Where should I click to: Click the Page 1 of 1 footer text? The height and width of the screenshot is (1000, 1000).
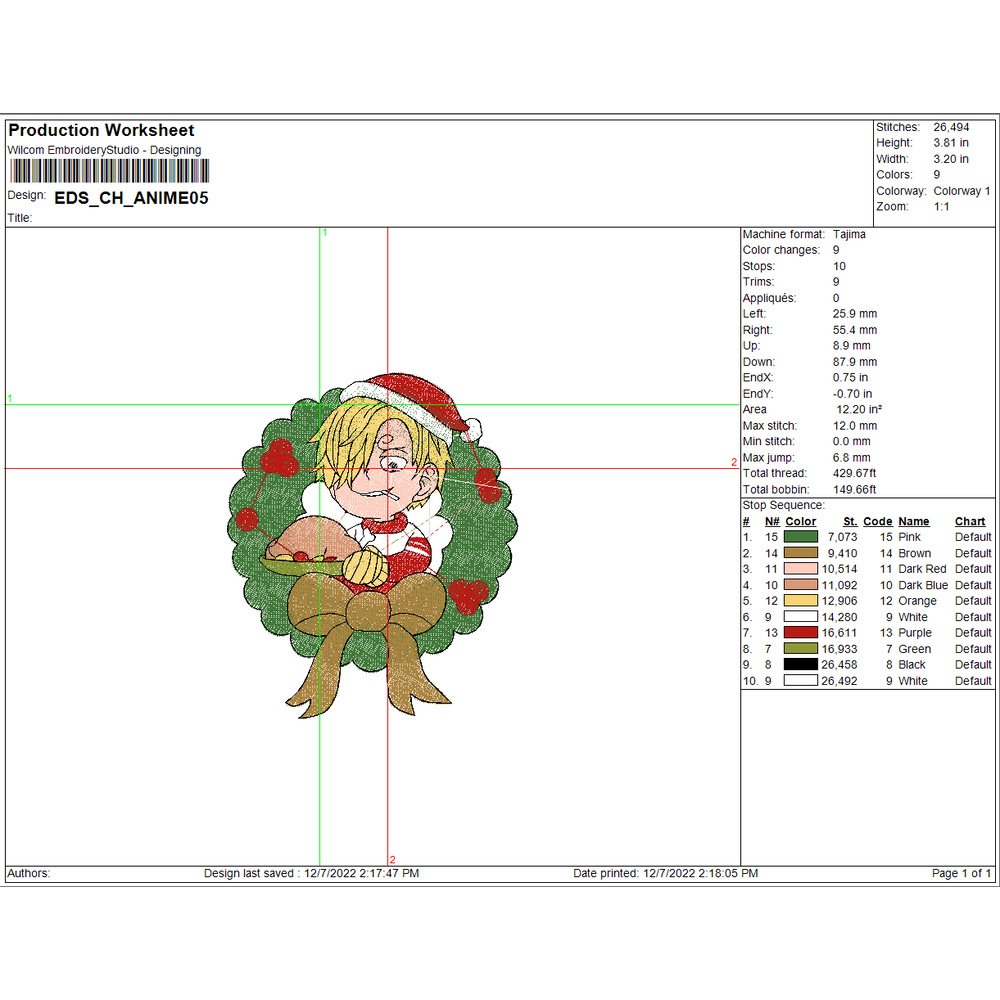click(x=961, y=873)
